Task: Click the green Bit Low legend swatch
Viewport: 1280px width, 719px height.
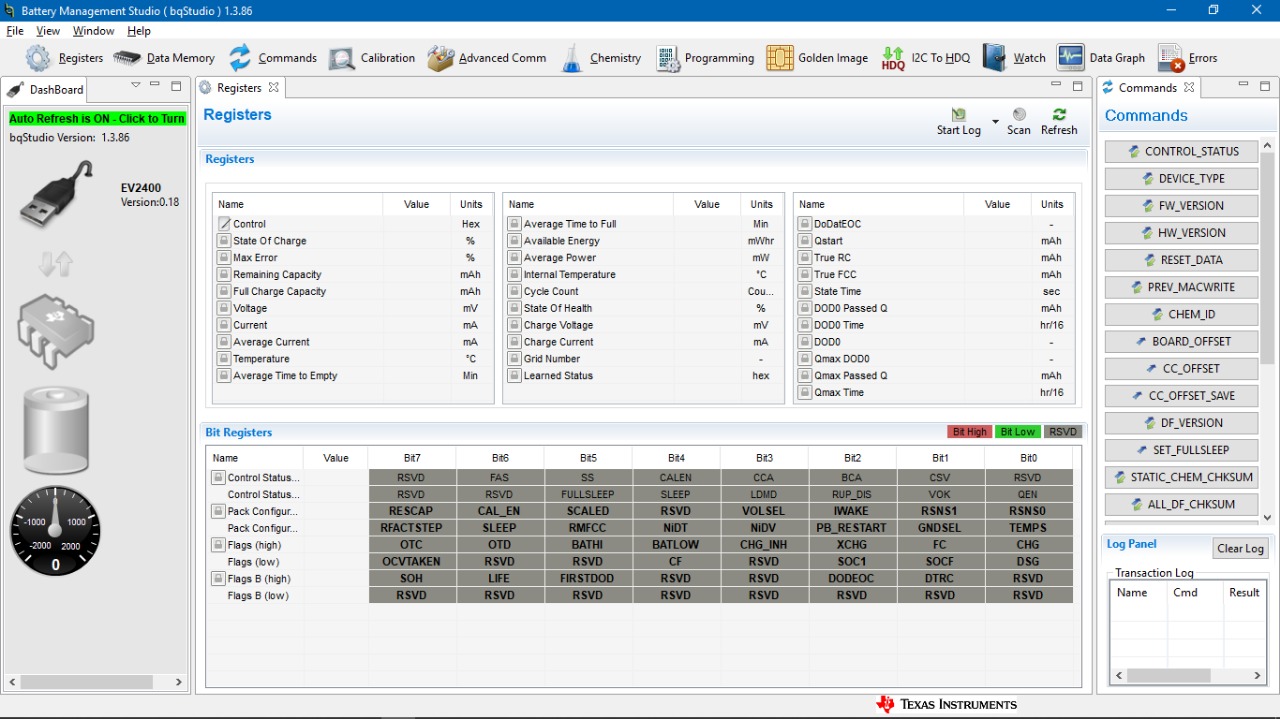Action: (x=1018, y=432)
